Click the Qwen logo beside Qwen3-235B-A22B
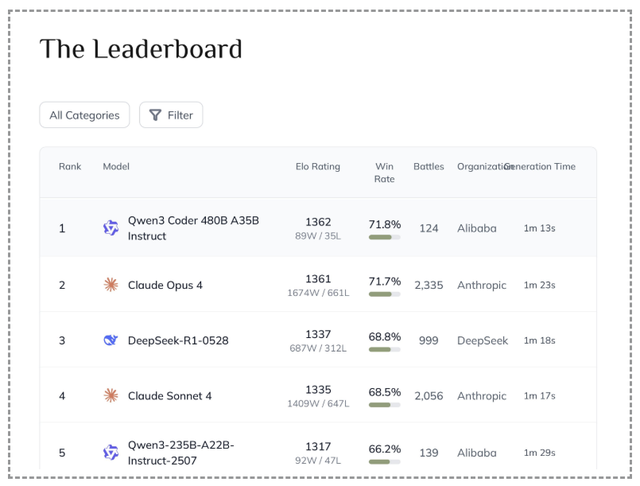This screenshot has width=640, height=486. click(111, 453)
